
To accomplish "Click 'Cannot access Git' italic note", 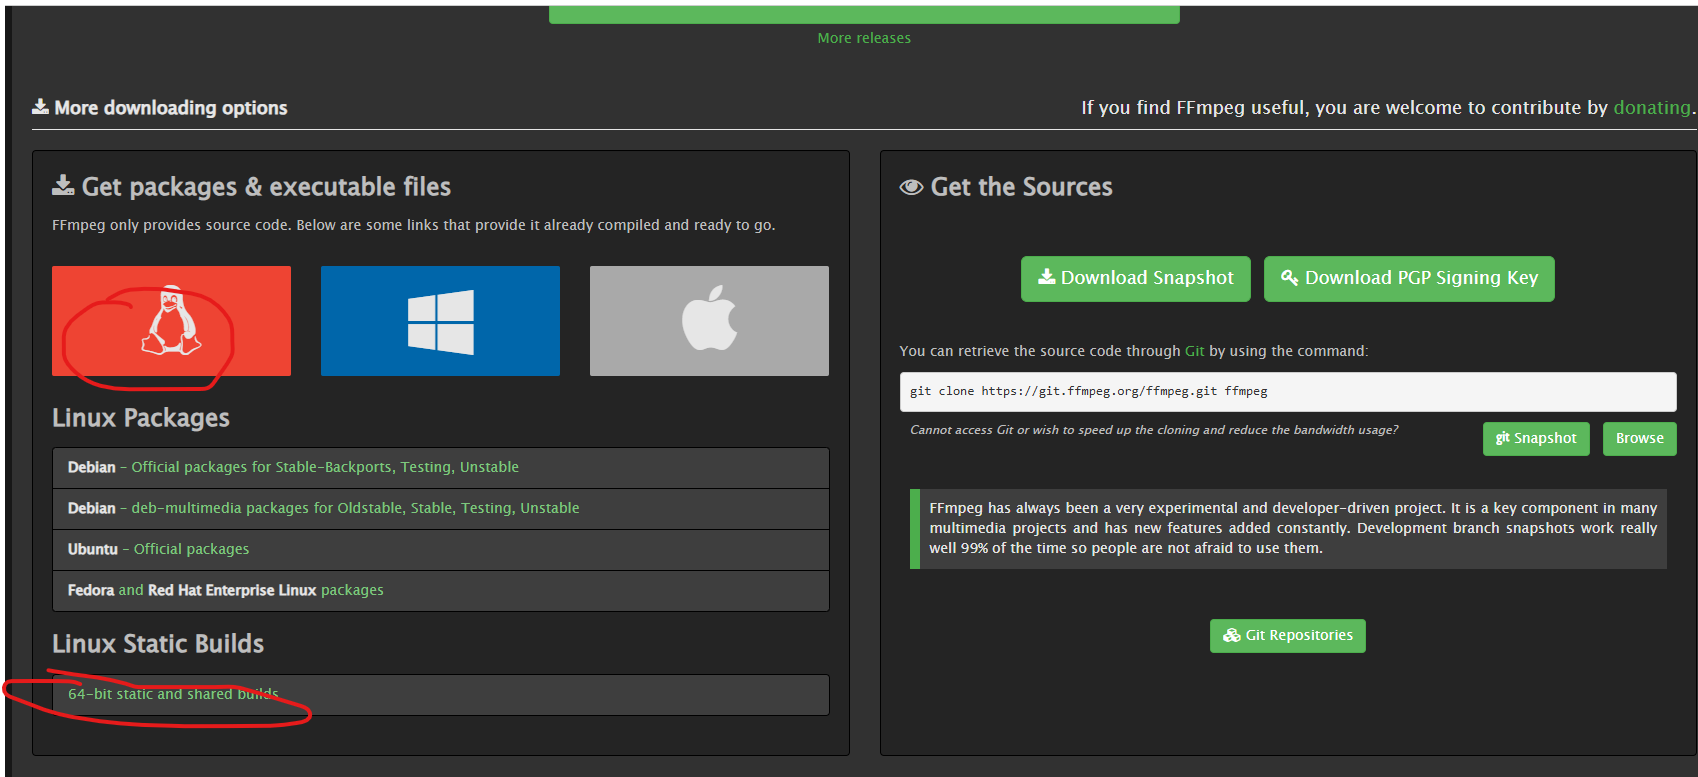I will click(x=1154, y=430).
